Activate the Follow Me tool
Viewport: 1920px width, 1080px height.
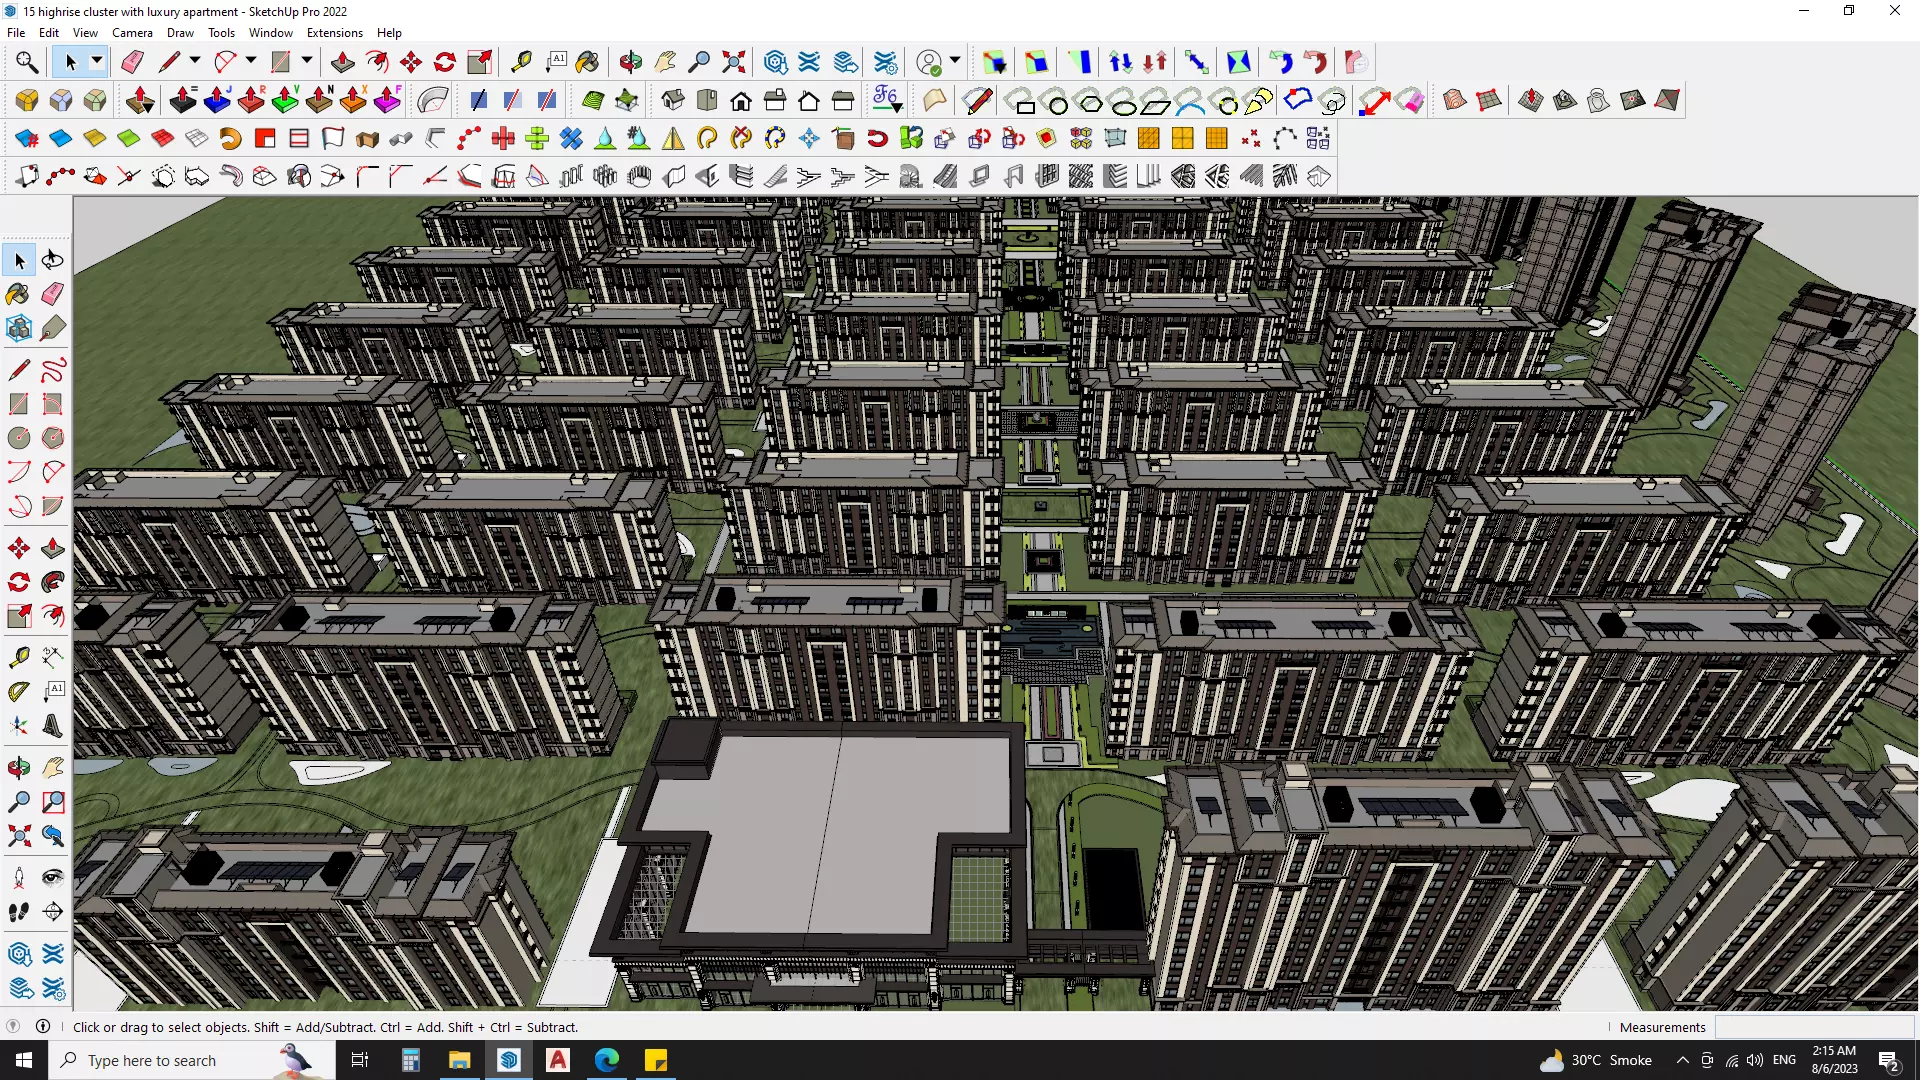tap(53, 582)
